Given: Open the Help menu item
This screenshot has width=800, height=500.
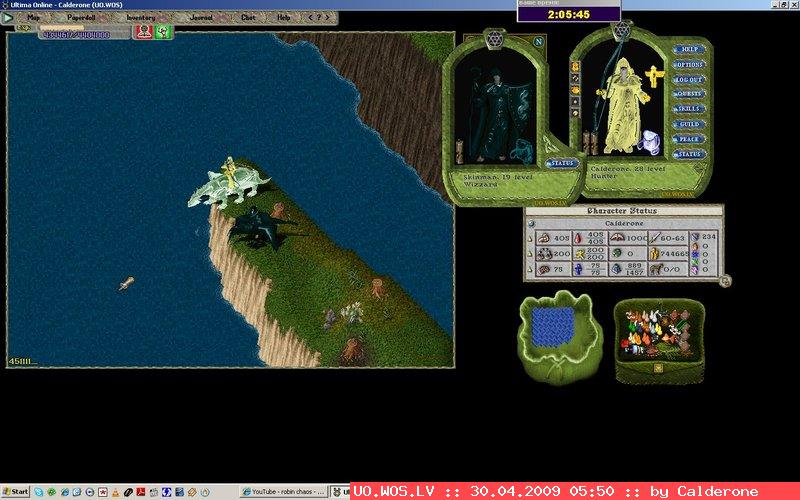Looking at the screenshot, I should [x=284, y=17].
